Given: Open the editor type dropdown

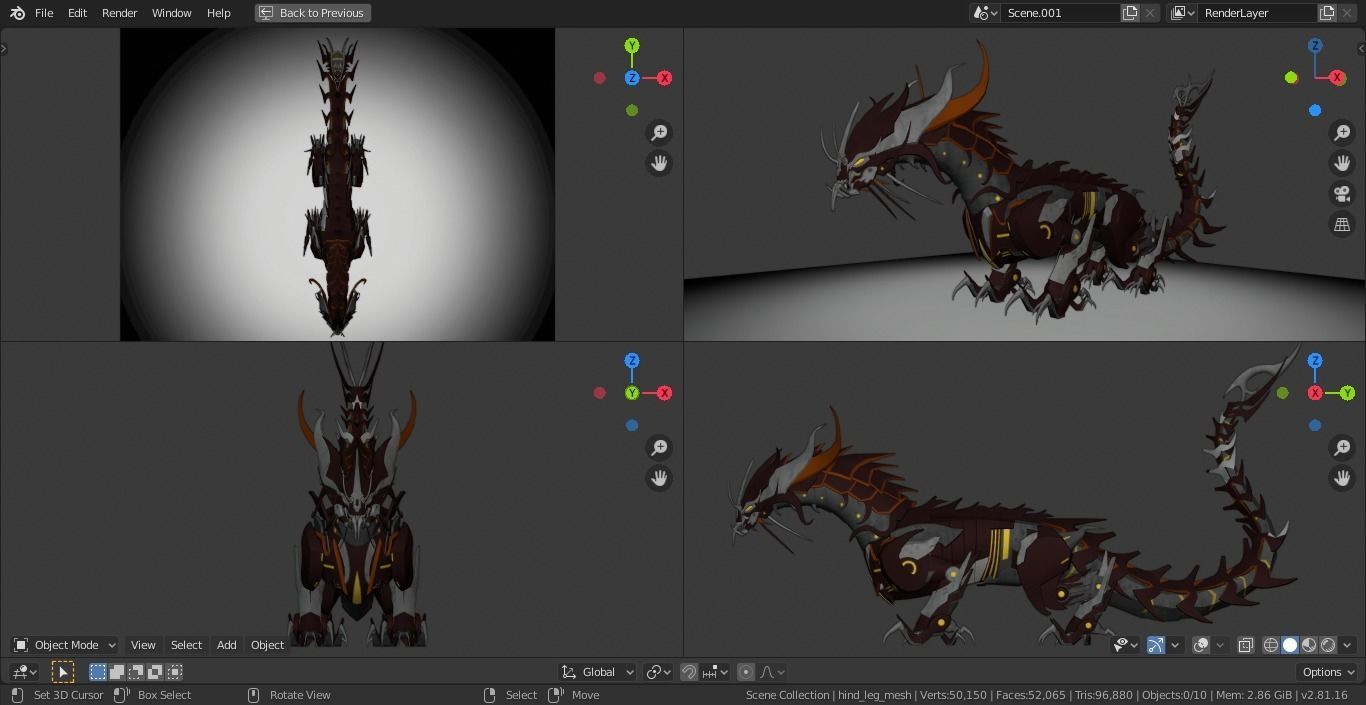Looking at the screenshot, I should (x=24, y=672).
